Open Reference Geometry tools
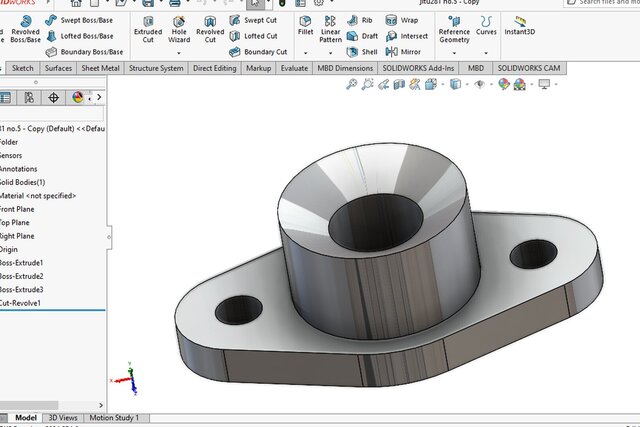 454,29
